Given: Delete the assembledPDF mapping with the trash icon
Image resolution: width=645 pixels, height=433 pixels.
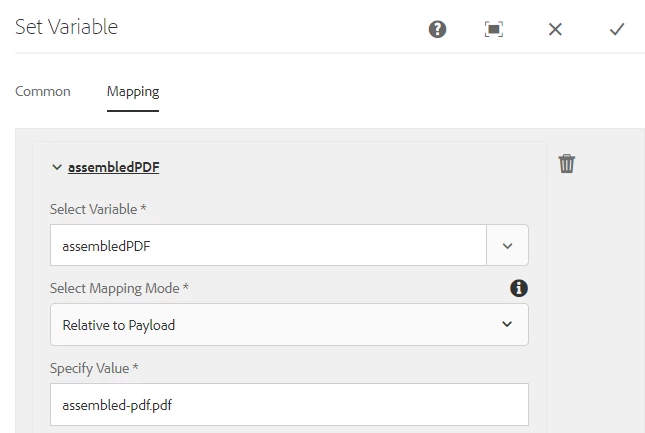Looking at the screenshot, I should (566, 164).
